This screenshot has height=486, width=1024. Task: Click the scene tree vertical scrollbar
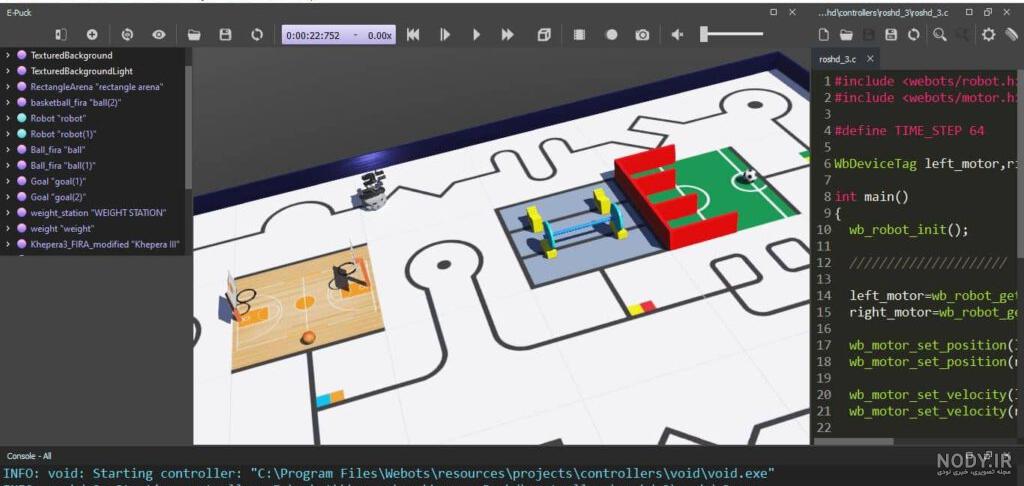point(189,127)
